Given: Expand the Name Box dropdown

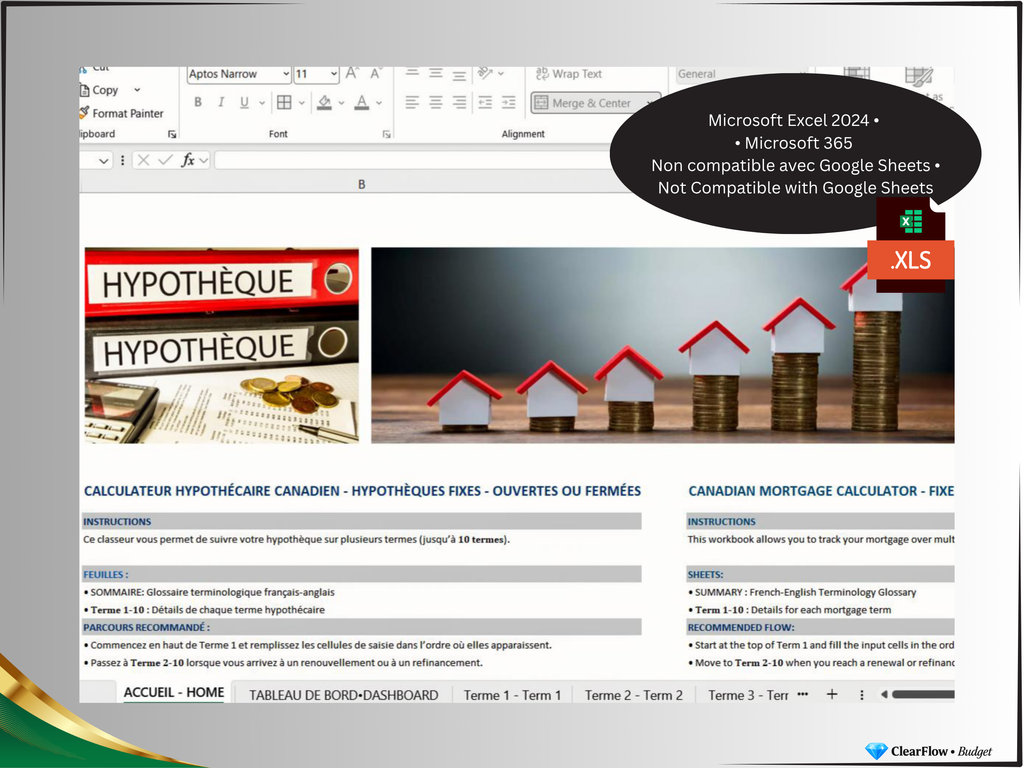Looking at the screenshot, I should (103, 161).
